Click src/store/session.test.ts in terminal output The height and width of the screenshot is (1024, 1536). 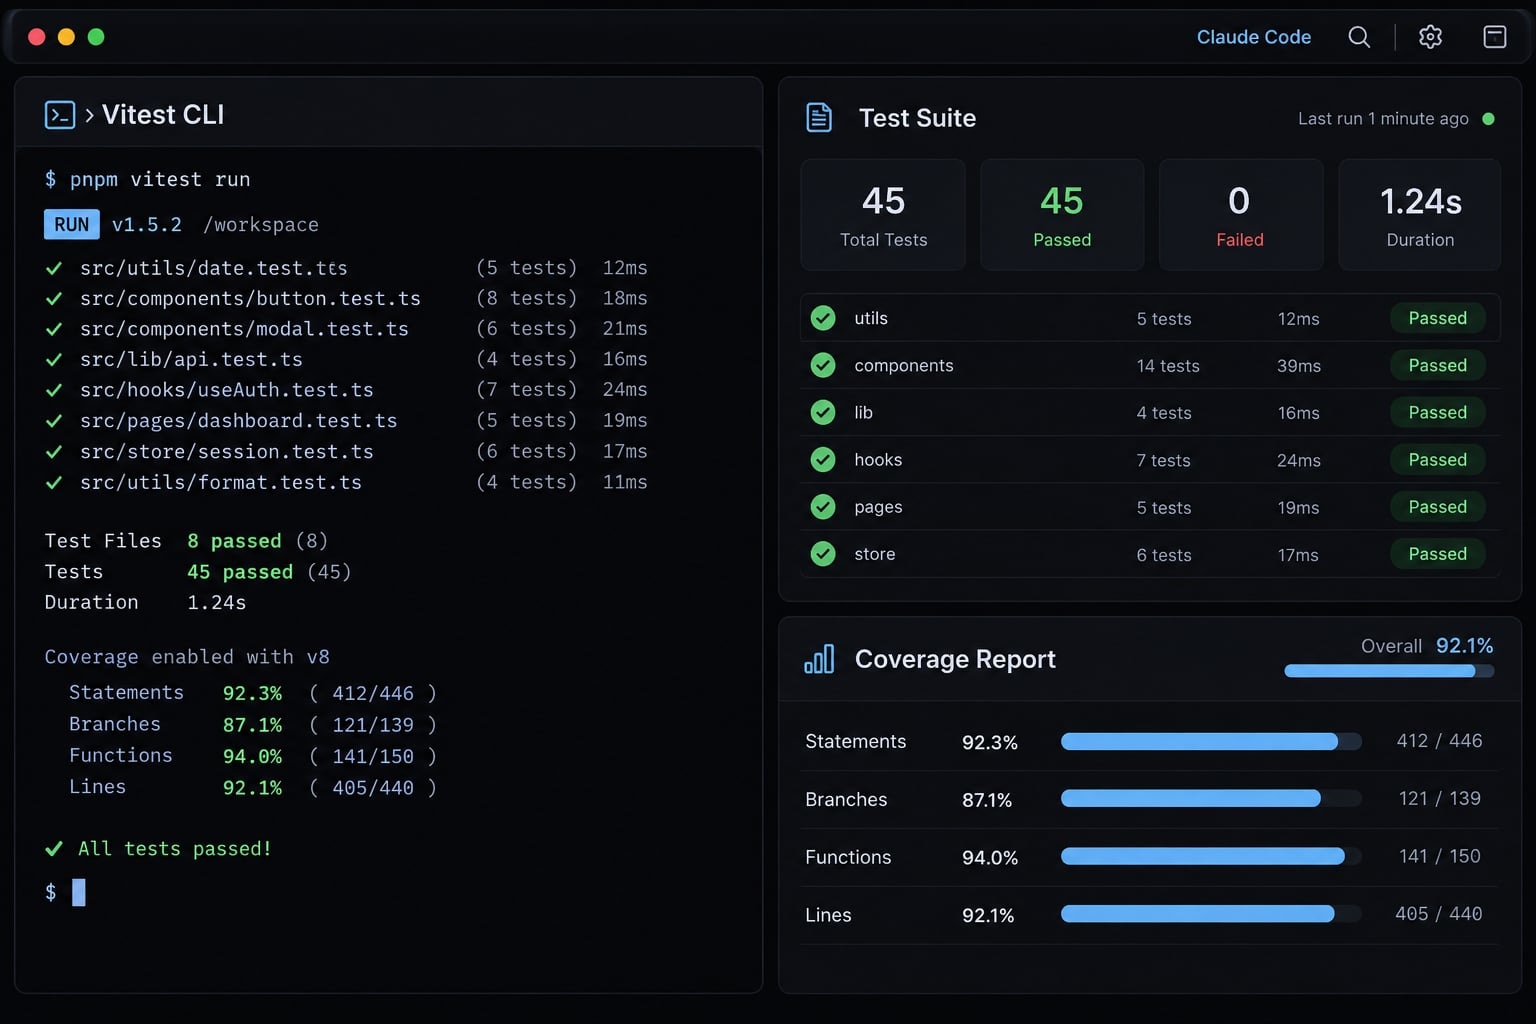(227, 451)
